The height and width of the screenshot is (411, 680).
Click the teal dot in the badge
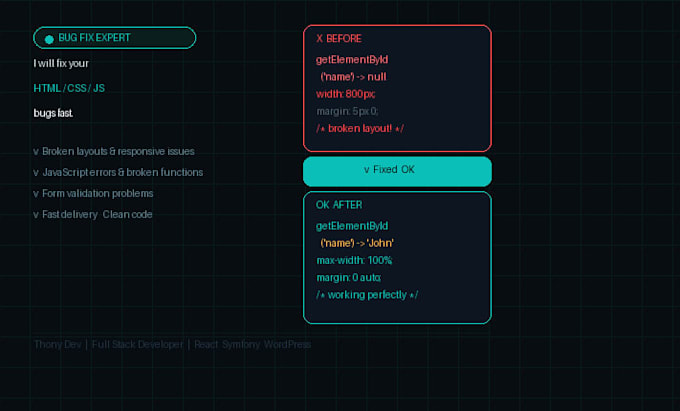pyautogui.click(x=49, y=39)
